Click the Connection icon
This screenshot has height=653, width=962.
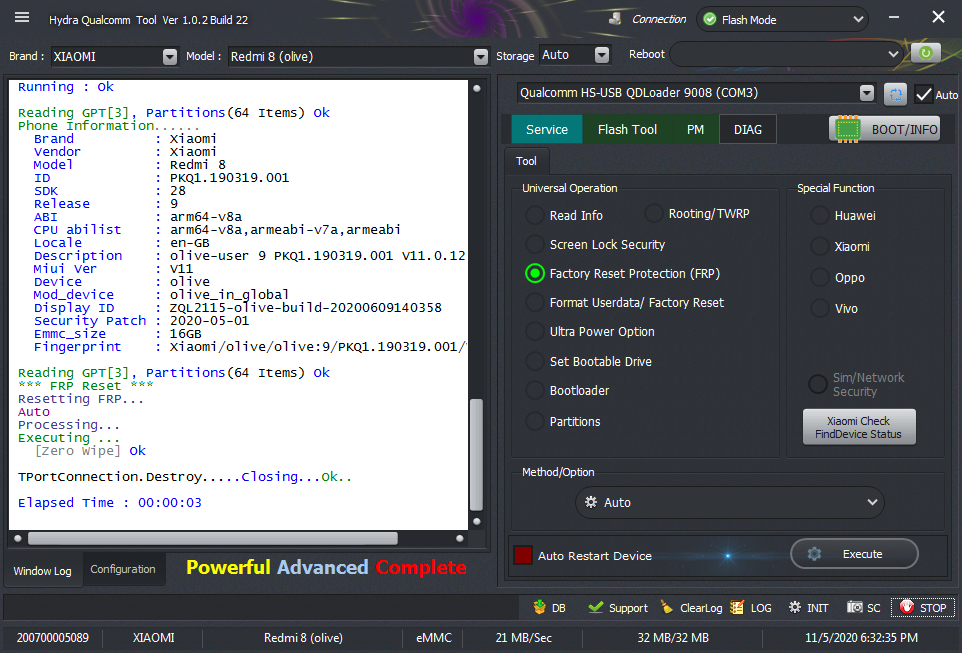(615, 19)
